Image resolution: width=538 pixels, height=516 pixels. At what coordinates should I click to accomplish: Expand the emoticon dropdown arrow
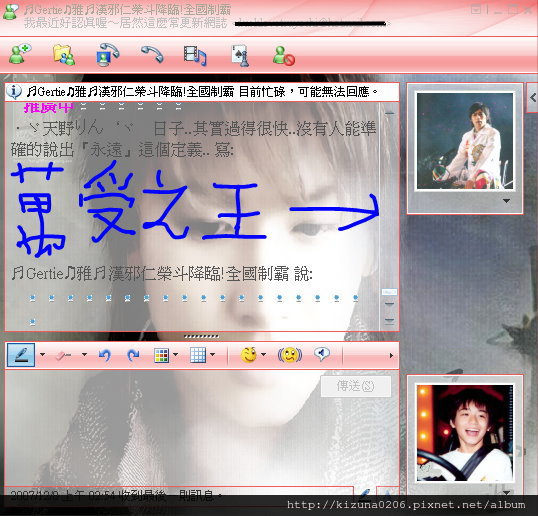[x=264, y=354]
